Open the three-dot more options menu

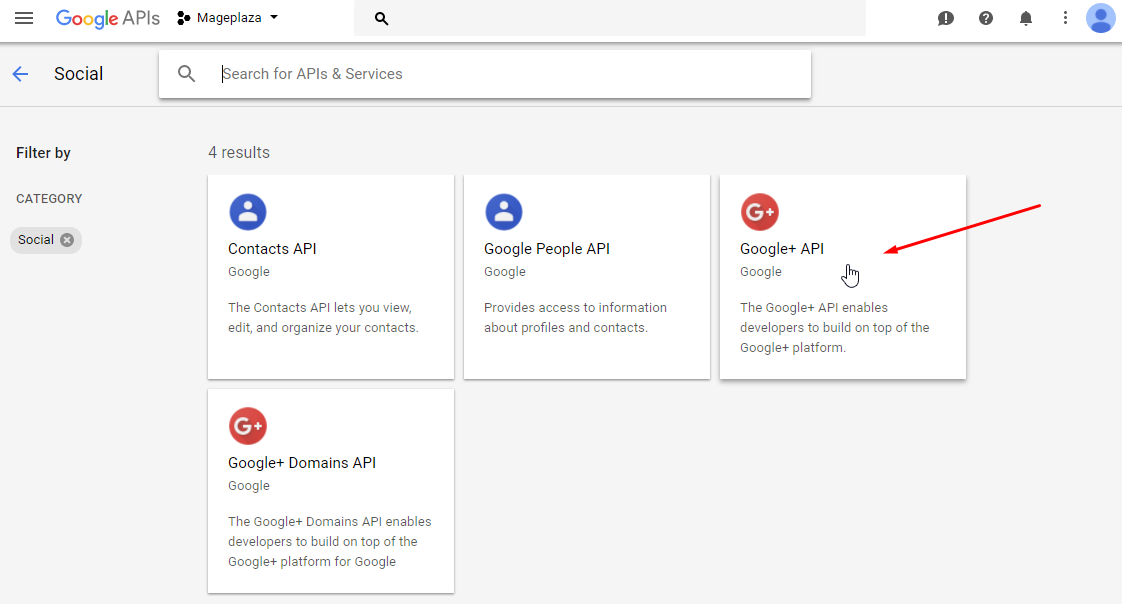(x=1065, y=18)
